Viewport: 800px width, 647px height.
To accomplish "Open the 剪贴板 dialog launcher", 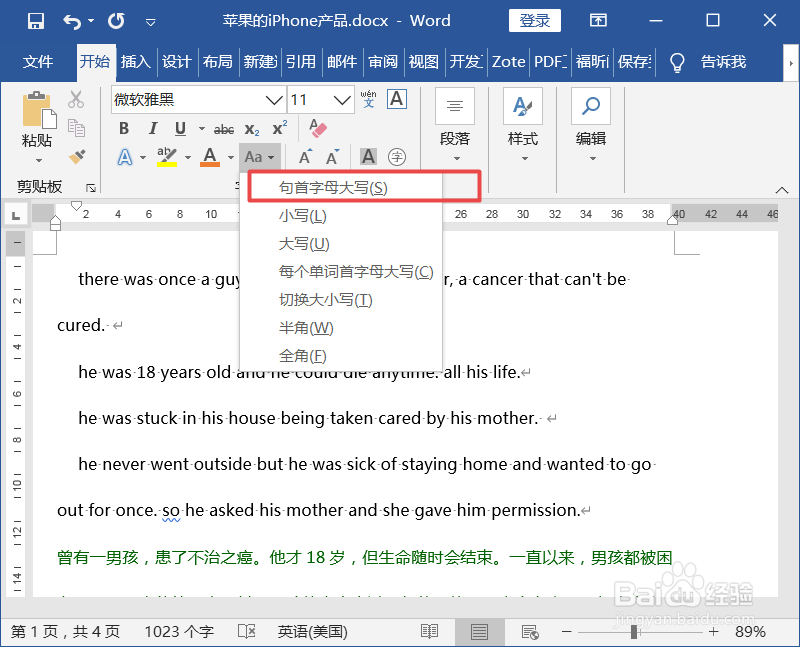I will click(91, 188).
